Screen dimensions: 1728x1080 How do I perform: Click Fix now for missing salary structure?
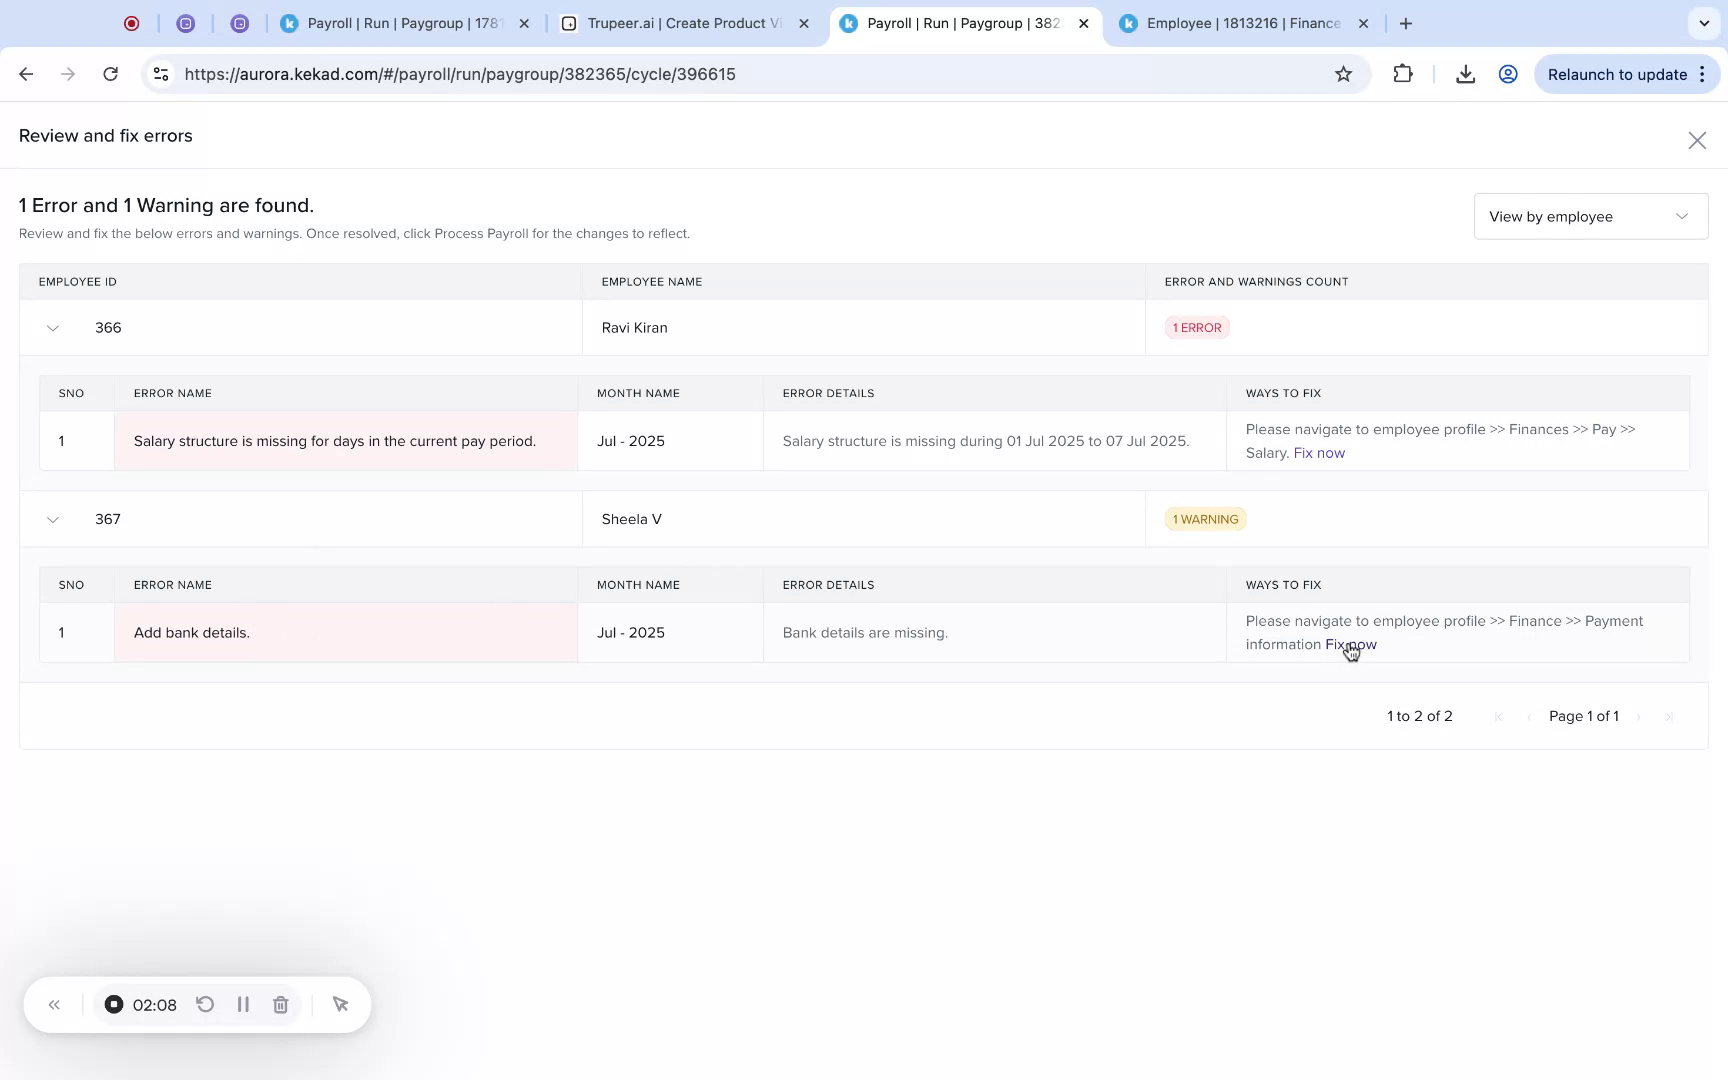click(x=1319, y=452)
